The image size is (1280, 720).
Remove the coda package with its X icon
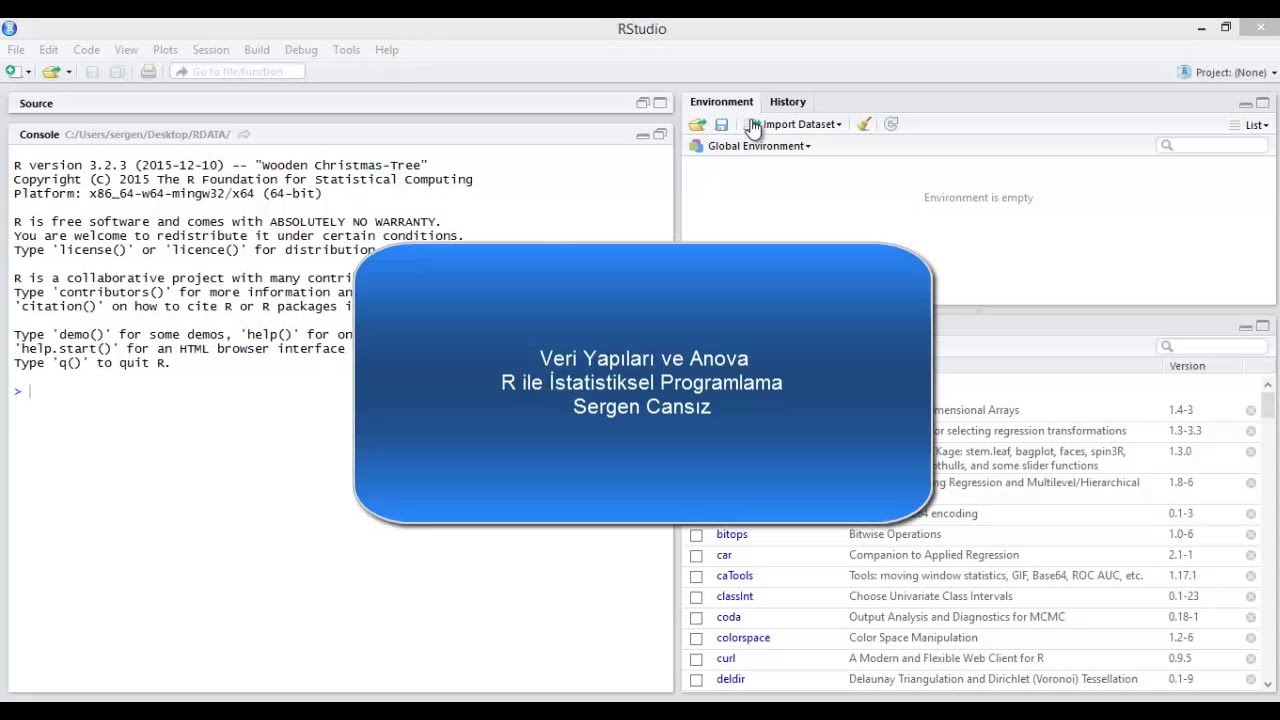click(1251, 618)
